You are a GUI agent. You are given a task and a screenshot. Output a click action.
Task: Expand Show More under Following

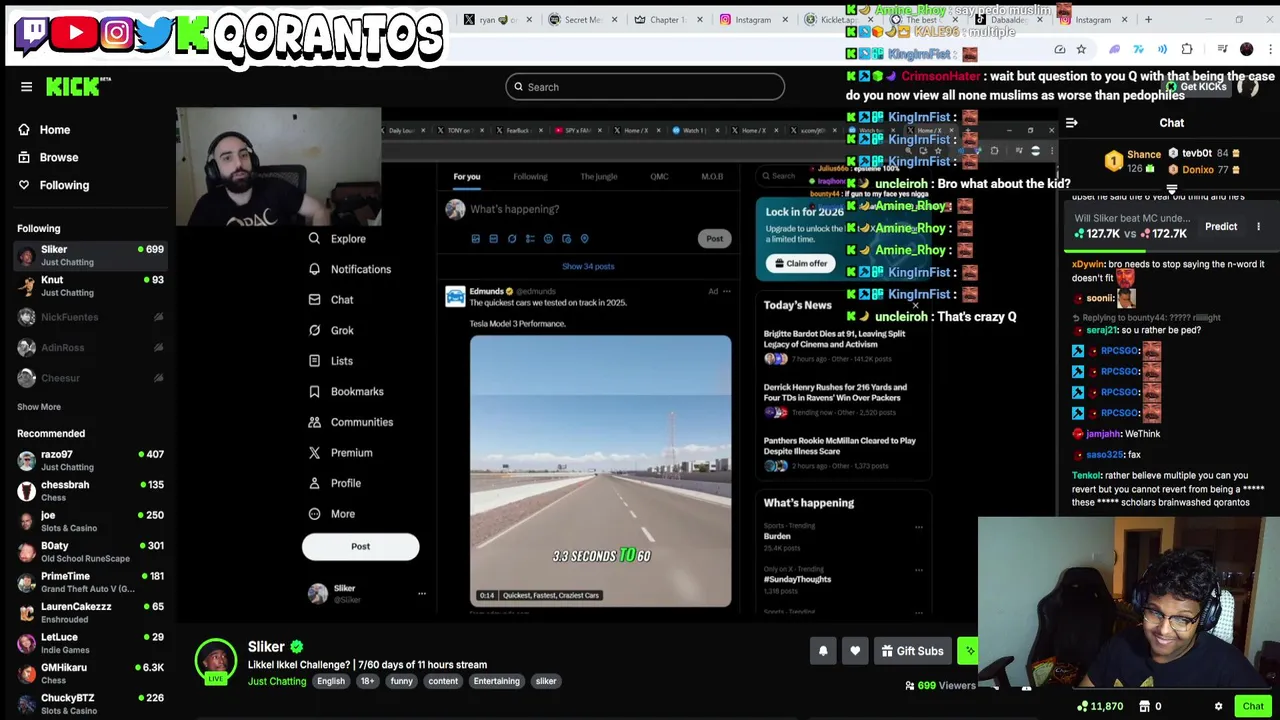pos(39,407)
